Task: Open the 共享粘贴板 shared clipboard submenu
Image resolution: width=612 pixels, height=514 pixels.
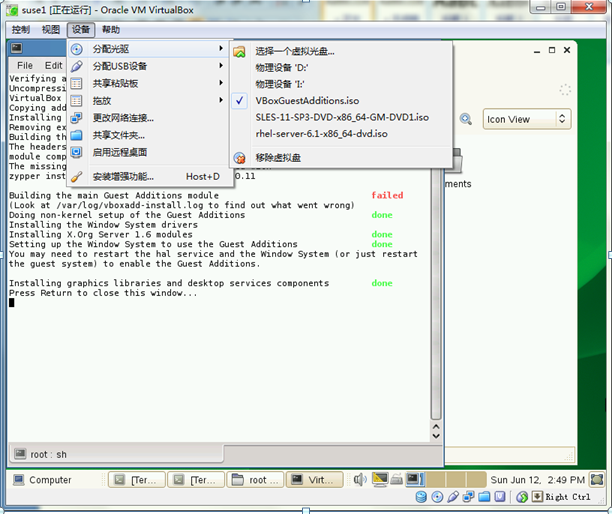Action: 150,83
